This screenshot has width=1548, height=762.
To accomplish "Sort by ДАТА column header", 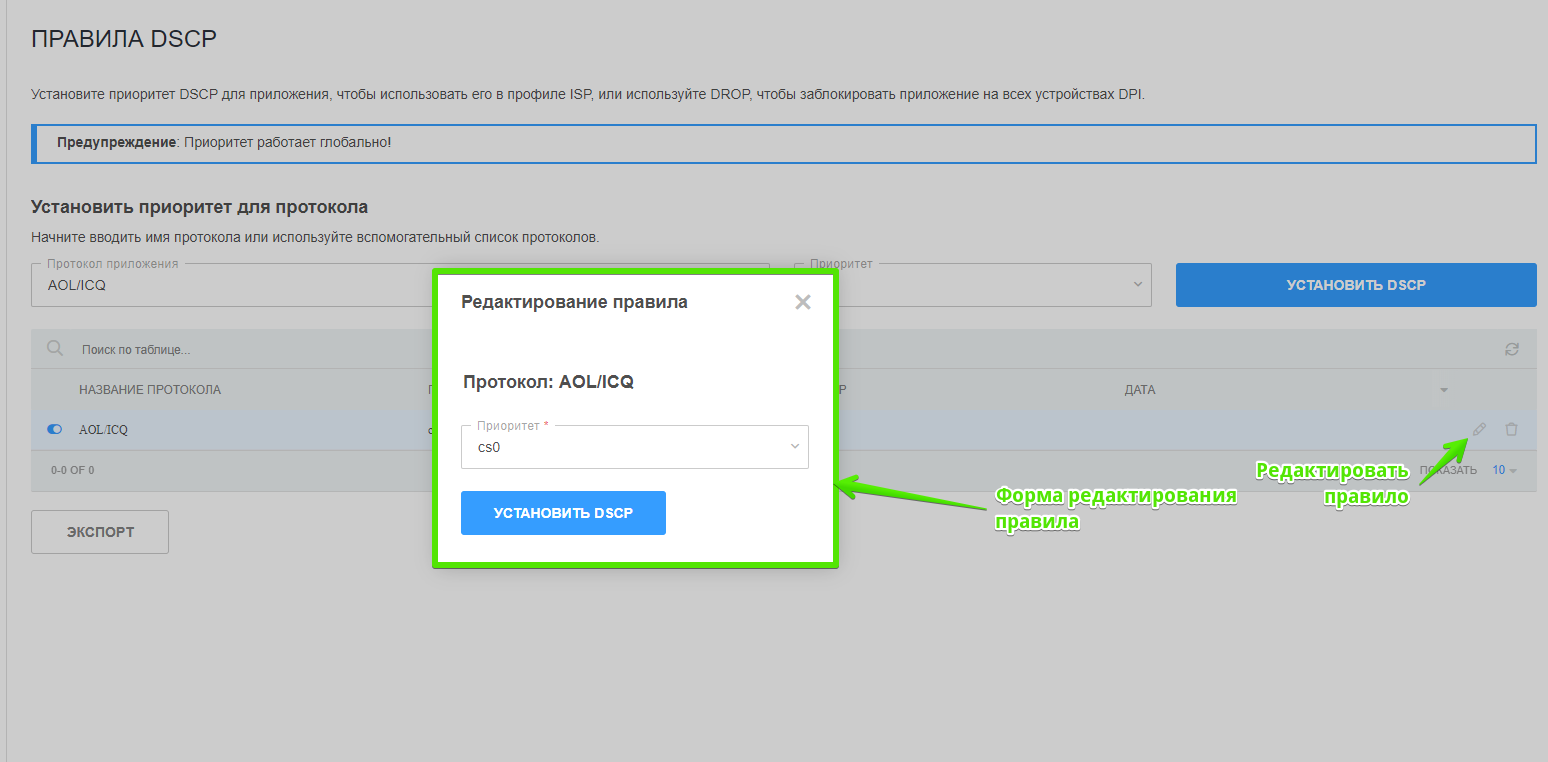I will pyautogui.click(x=1140, y=389).
